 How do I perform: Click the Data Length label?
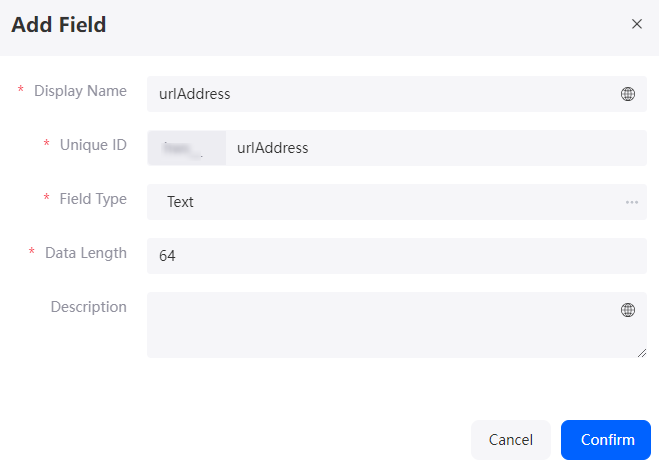(x=86, y=253)
